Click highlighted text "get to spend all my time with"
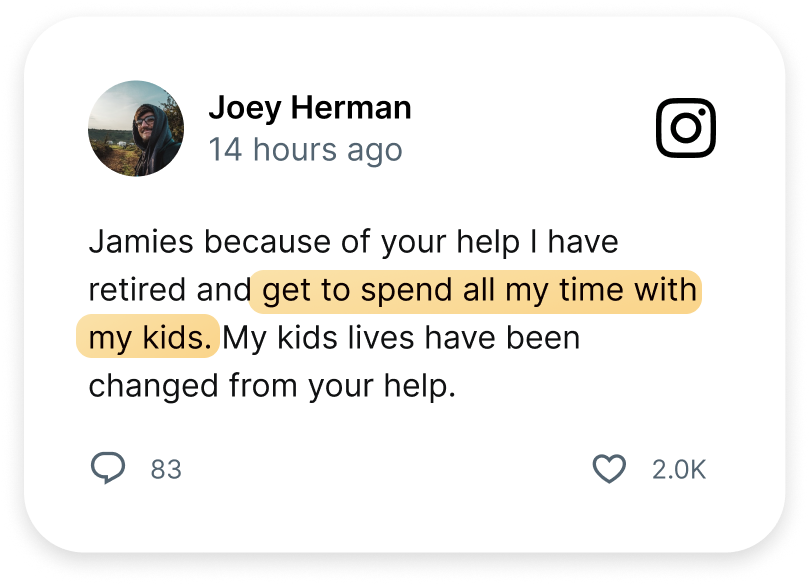This screenshot has width=810, height=585. (479, 291)
